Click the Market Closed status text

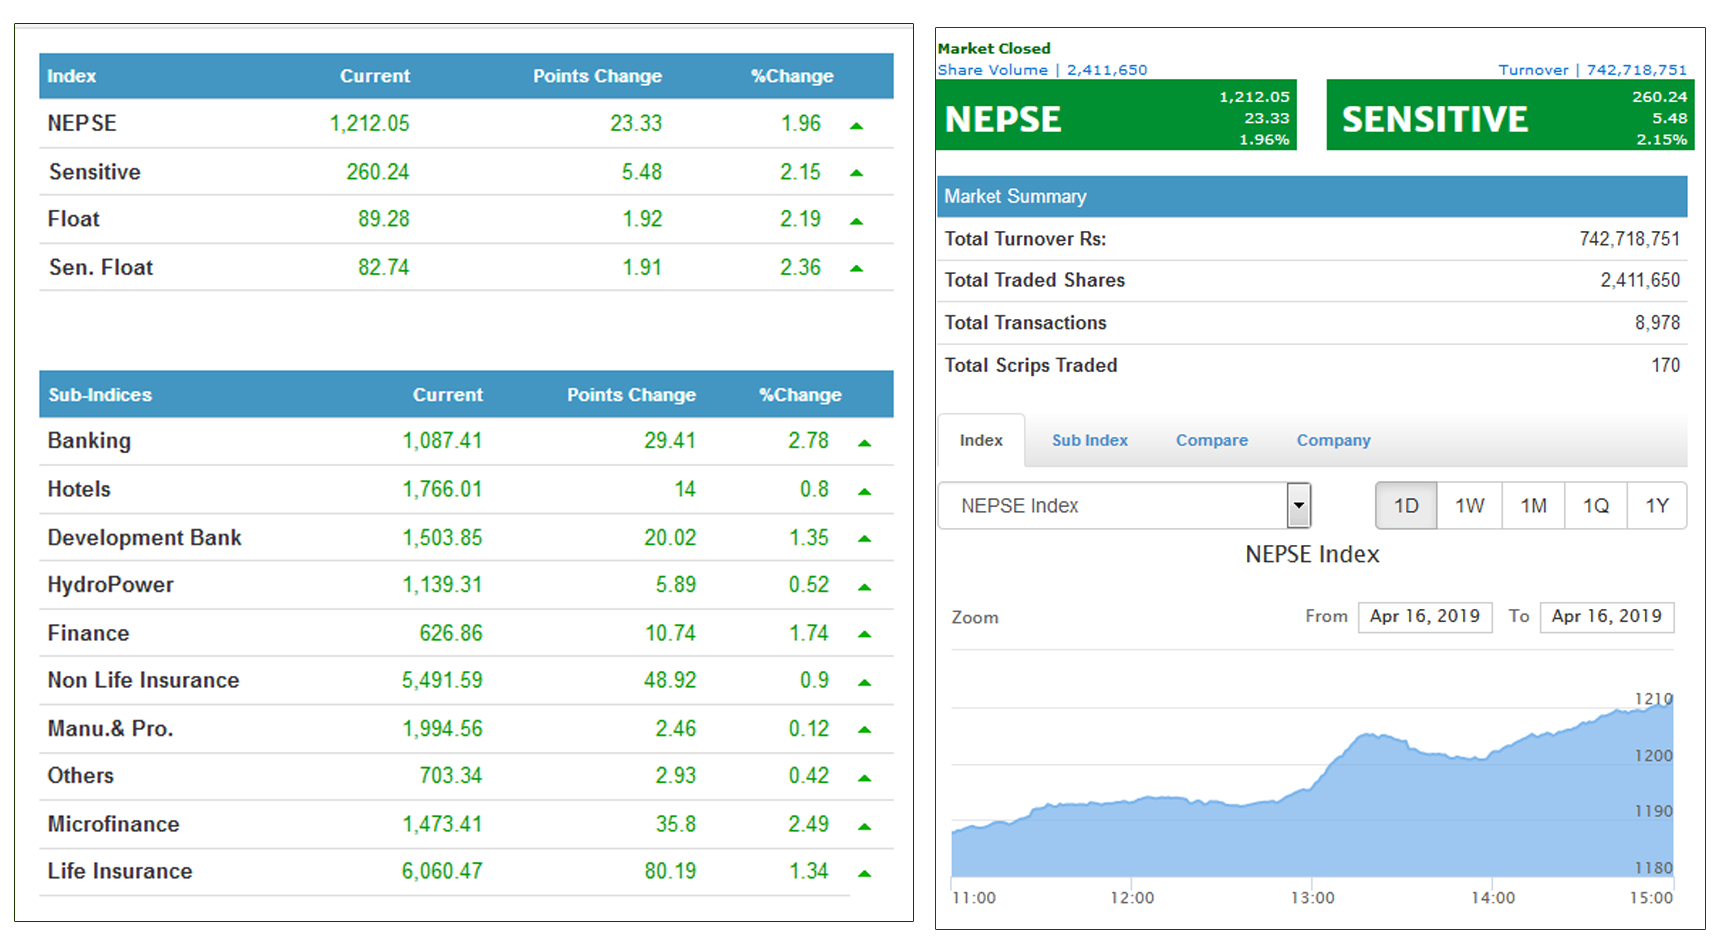click(994, 48)
